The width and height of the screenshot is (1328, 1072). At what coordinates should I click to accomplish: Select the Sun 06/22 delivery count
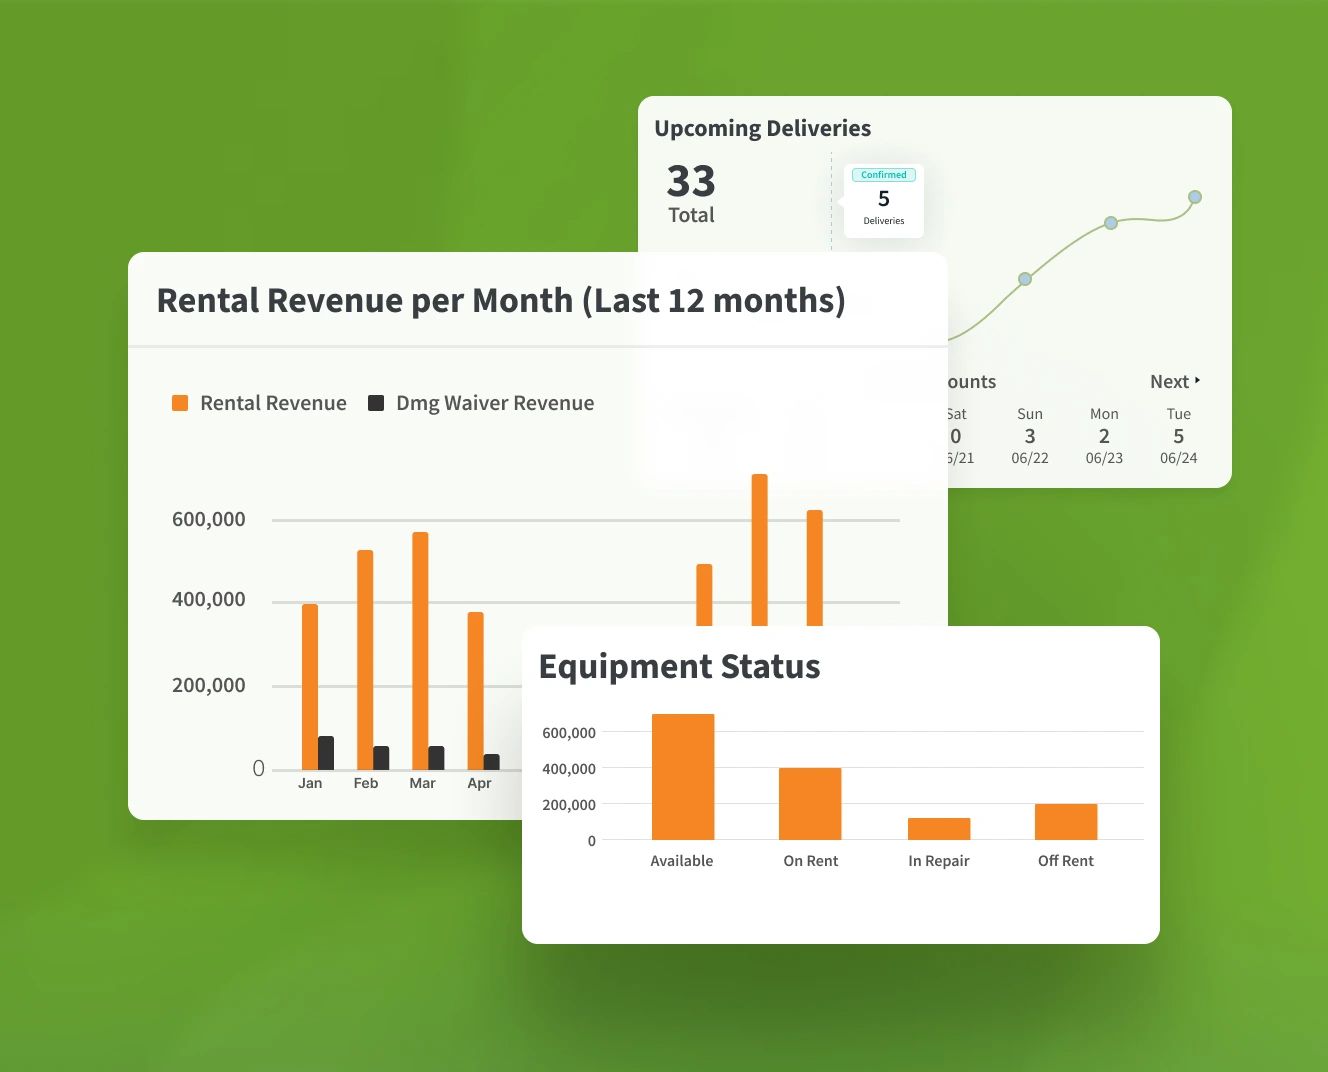[x=1029, y=436]
